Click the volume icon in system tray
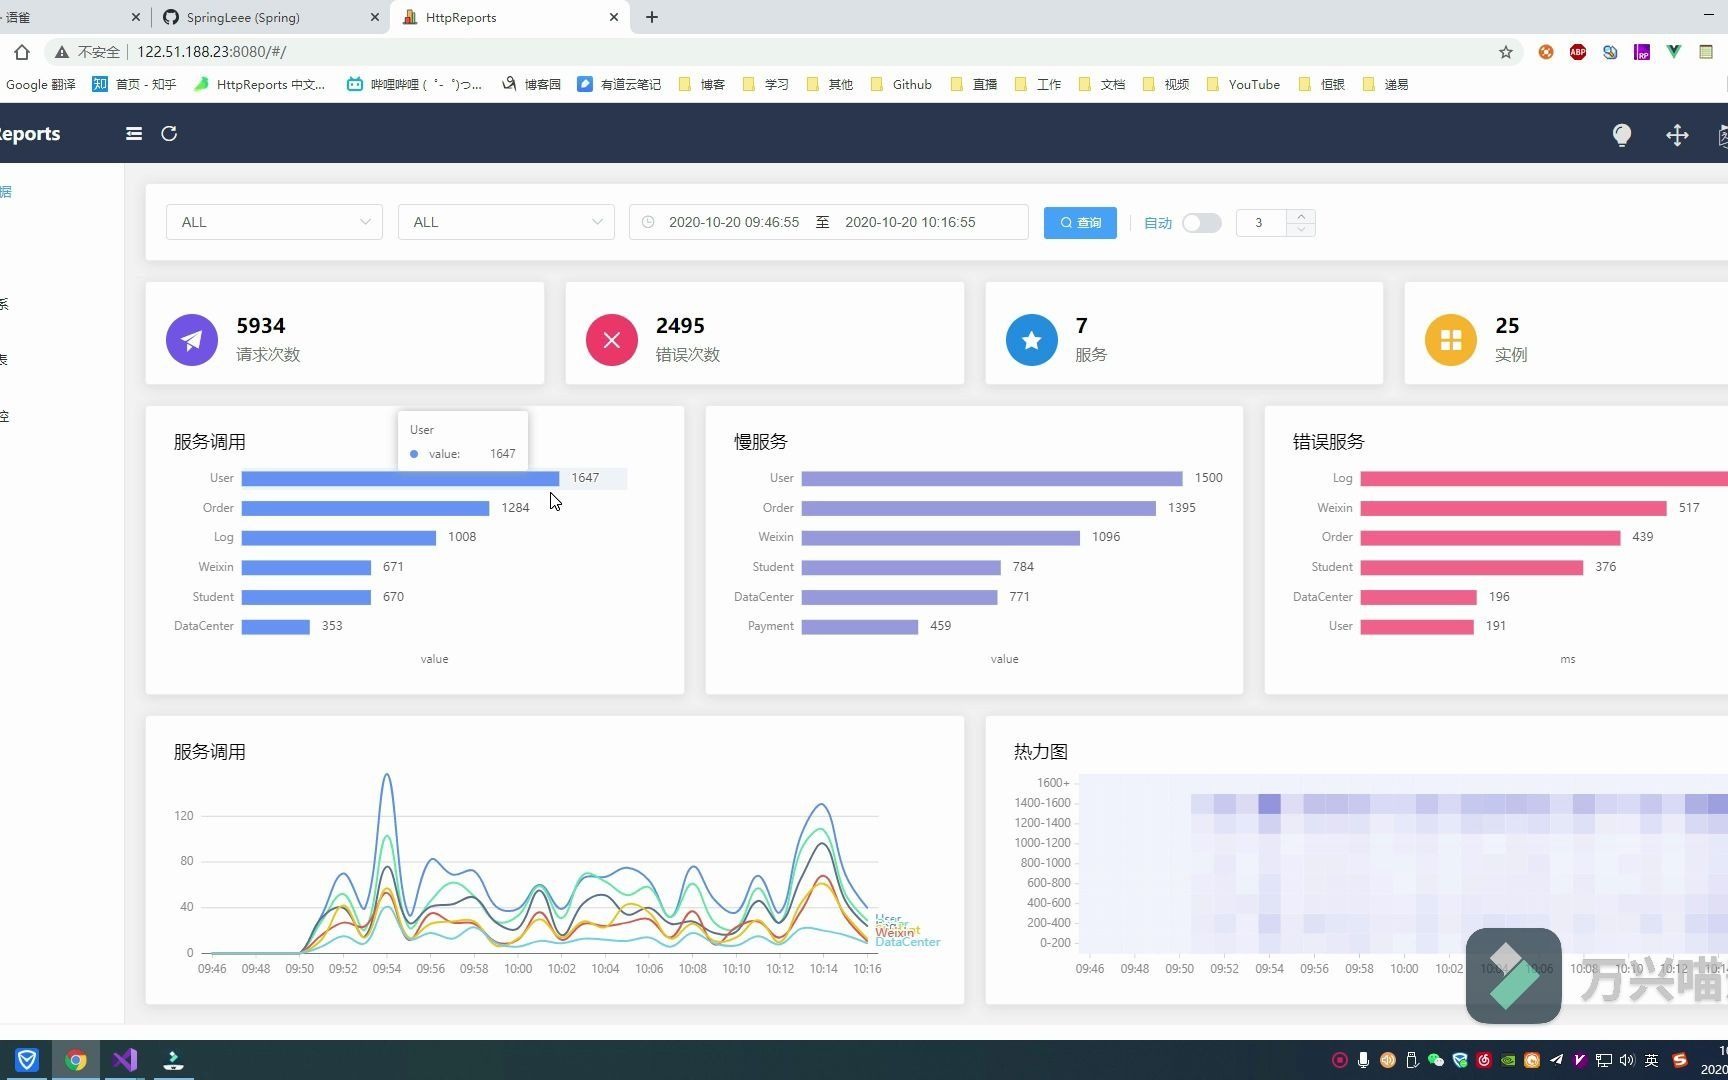1728x1080 pixels. tap(1627, 1060)
